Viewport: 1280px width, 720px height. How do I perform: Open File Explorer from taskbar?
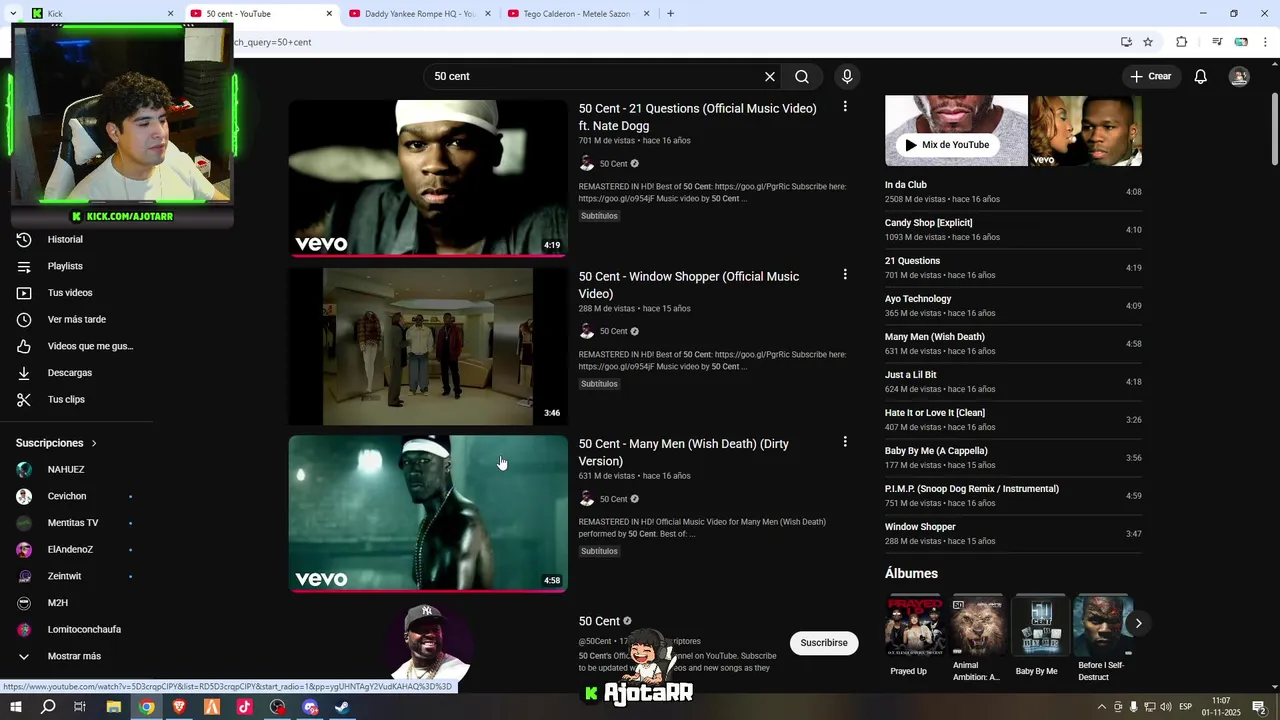coord(114,707)
